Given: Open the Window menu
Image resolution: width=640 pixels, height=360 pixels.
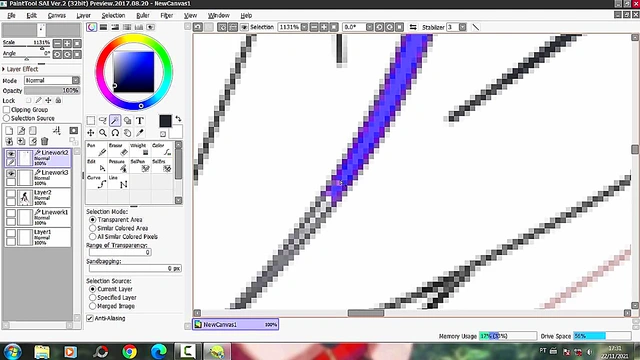Looking at the screenshot, I should click(x=219, y=15).
